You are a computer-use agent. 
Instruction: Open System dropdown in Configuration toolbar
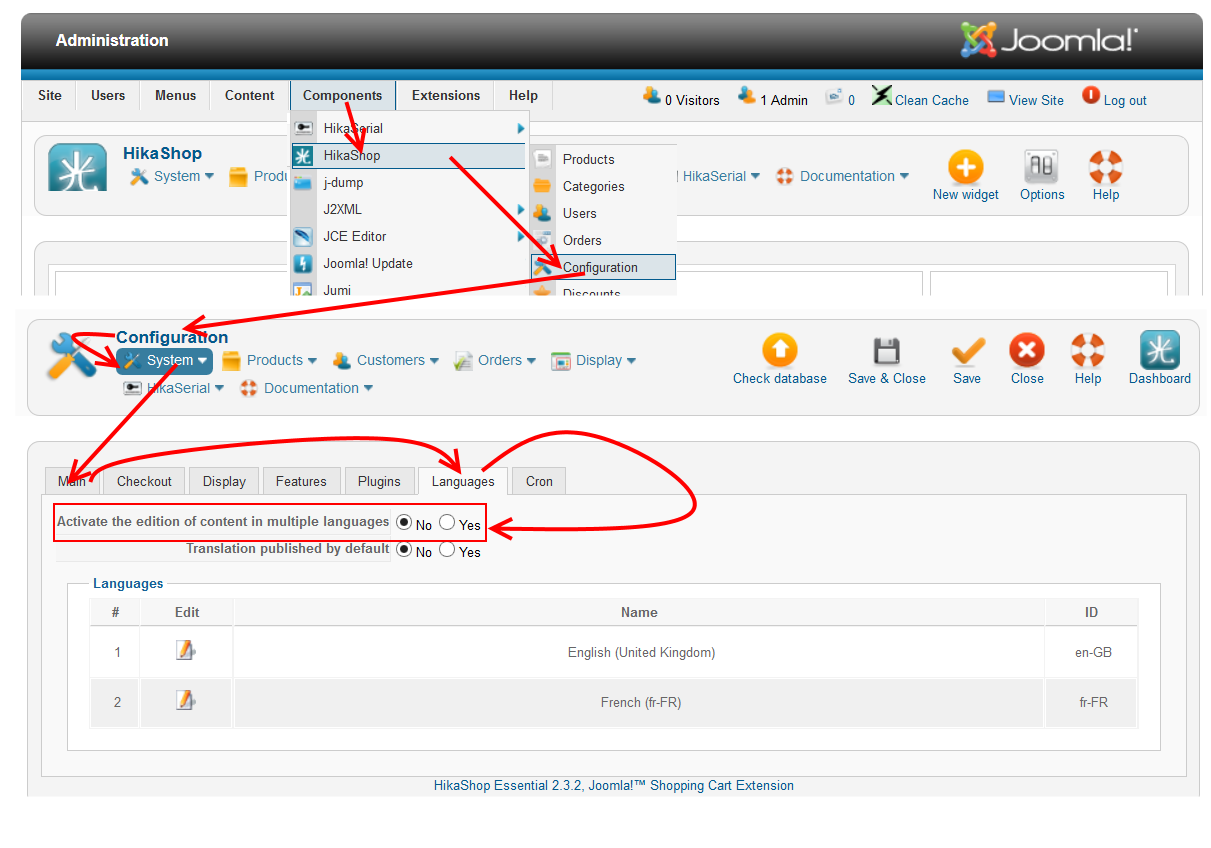(165, 361)
